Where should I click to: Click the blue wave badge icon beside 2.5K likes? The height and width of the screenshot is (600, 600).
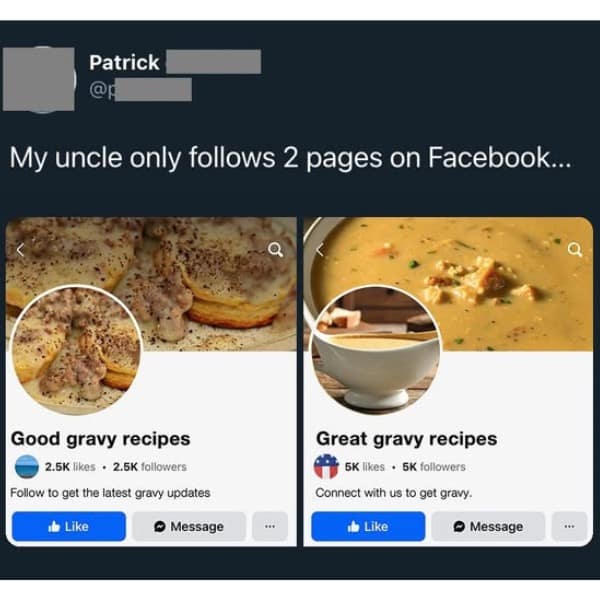27,466
